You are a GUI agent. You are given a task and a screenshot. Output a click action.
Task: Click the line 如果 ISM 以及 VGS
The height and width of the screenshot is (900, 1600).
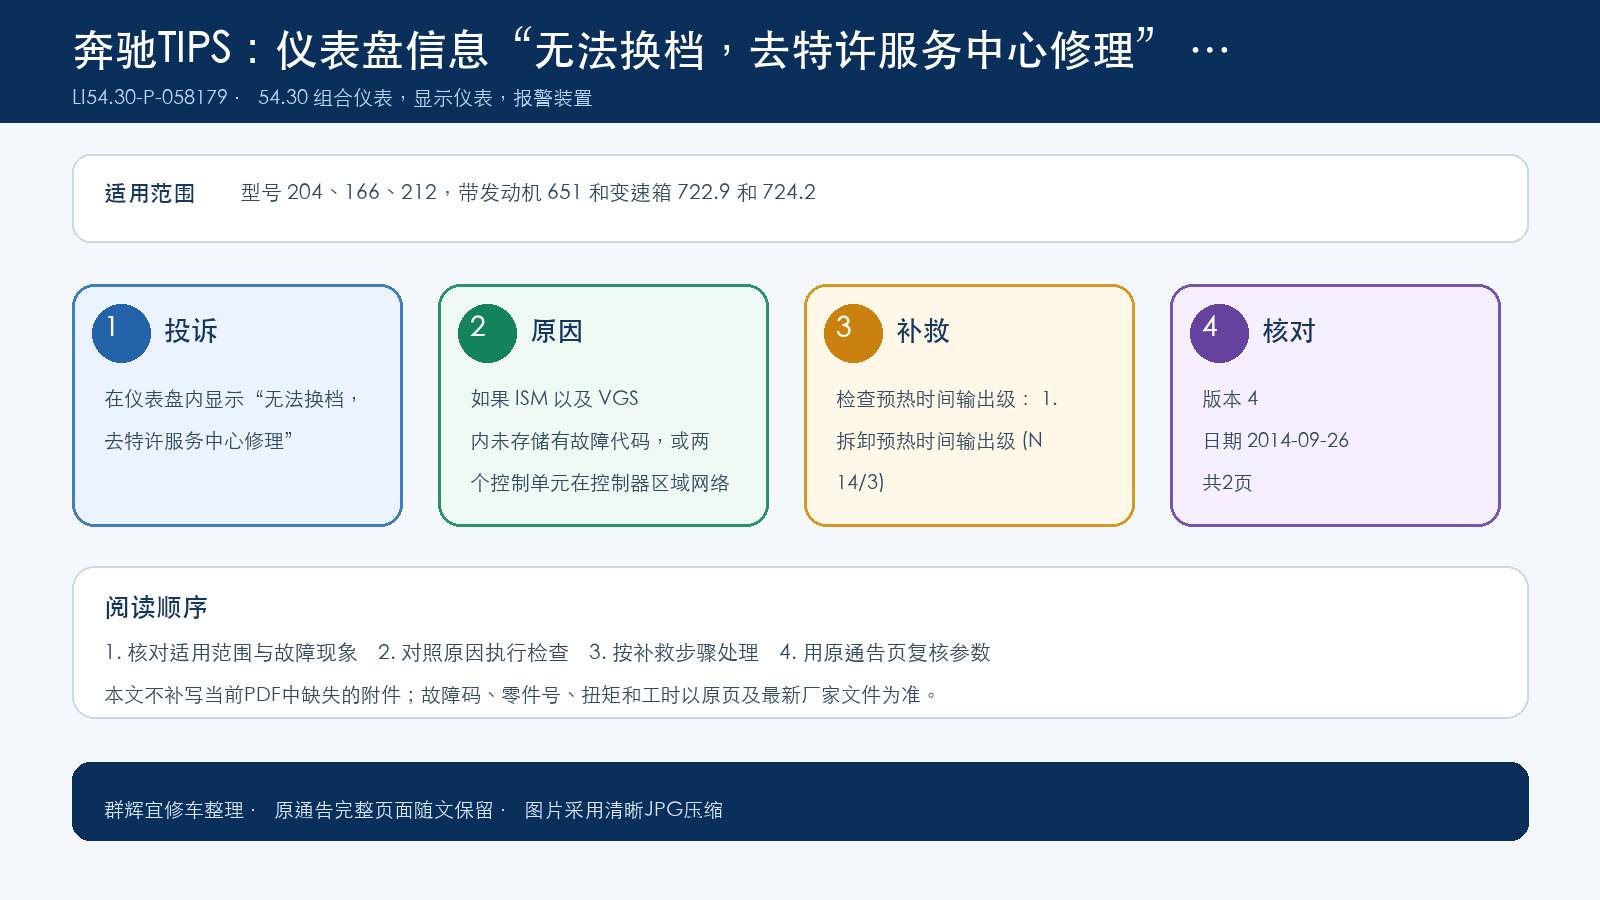[x=555, y=399]
